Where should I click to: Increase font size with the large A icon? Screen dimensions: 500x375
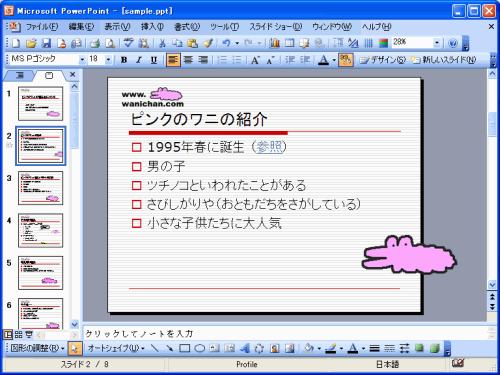tap(255, 60)
